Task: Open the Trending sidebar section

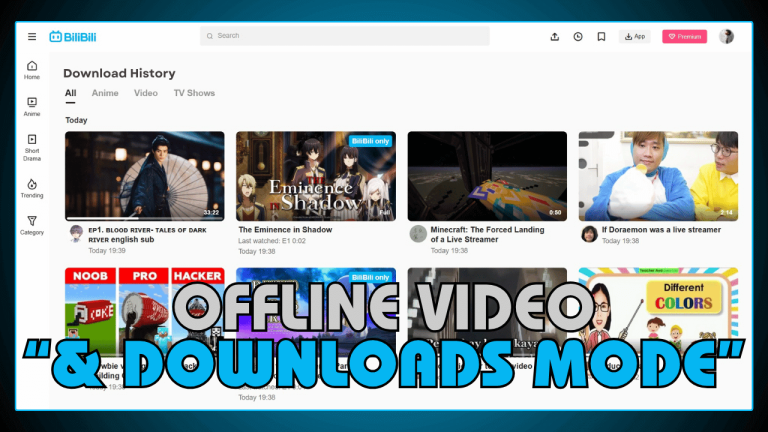Action: point(32,188)
